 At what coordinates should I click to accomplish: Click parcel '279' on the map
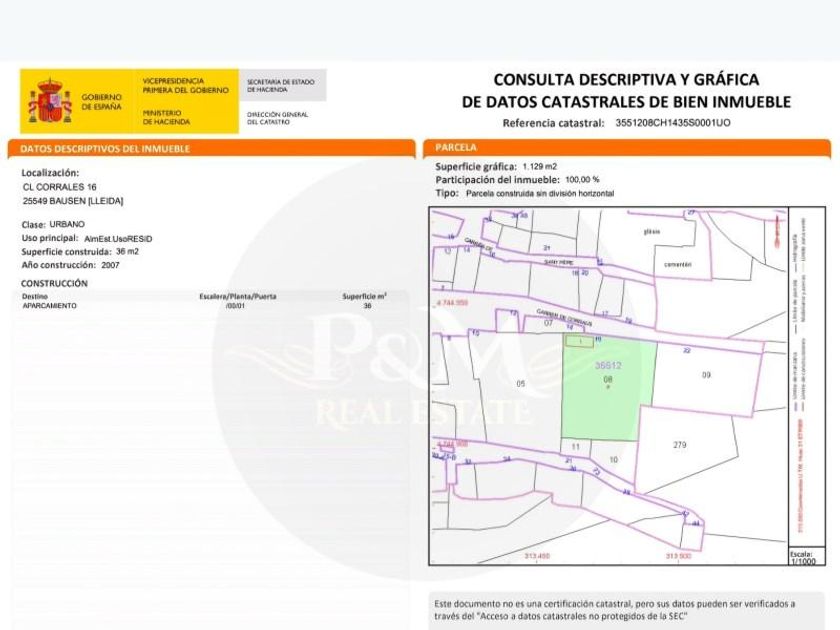coord(679,445)
